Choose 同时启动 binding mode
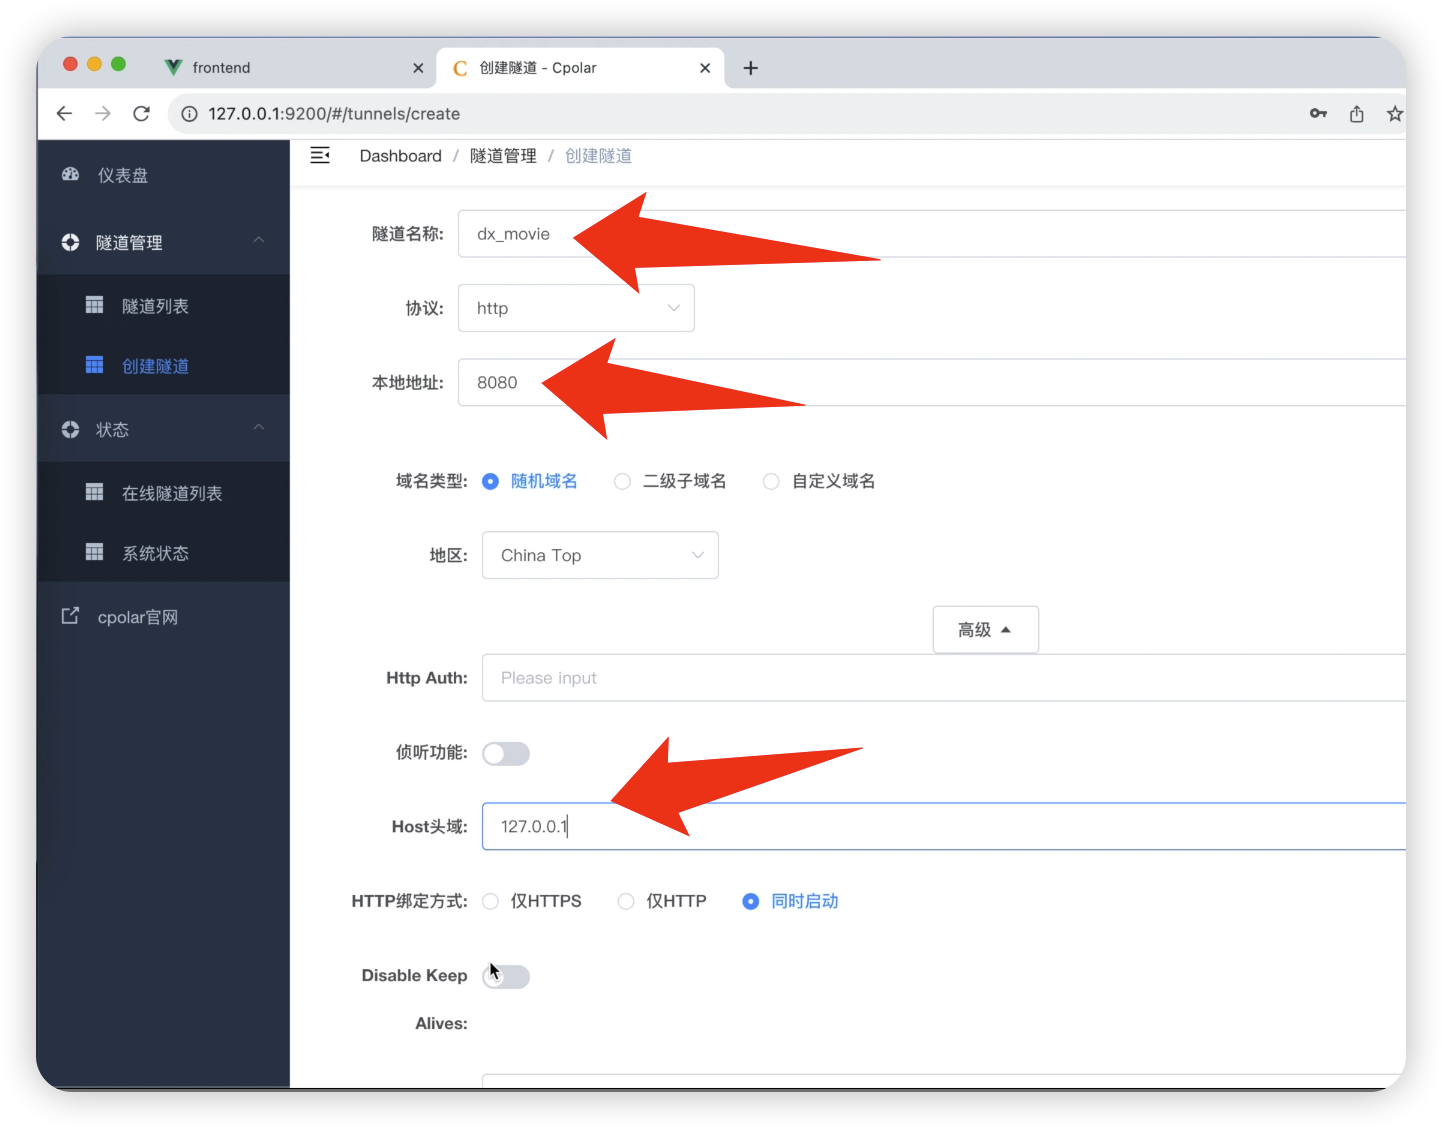This screenshot has width=1442, height=1128. coord(790,901)
